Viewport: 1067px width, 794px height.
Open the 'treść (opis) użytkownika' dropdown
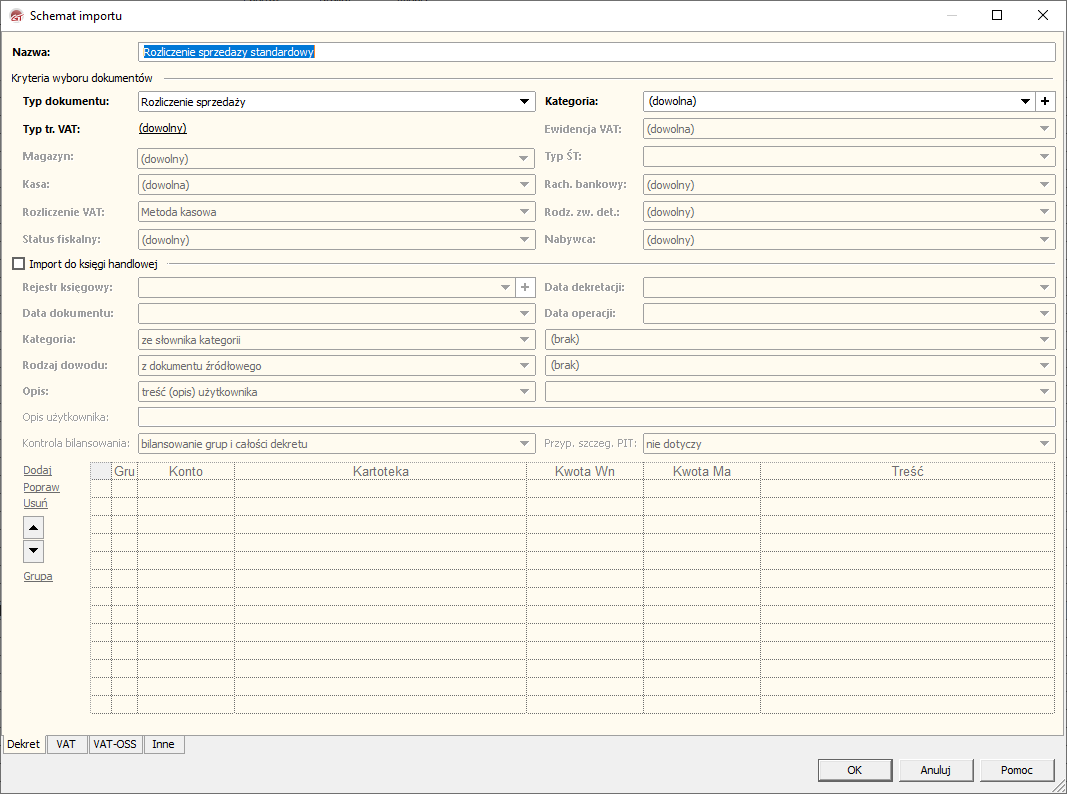(336, 392)
